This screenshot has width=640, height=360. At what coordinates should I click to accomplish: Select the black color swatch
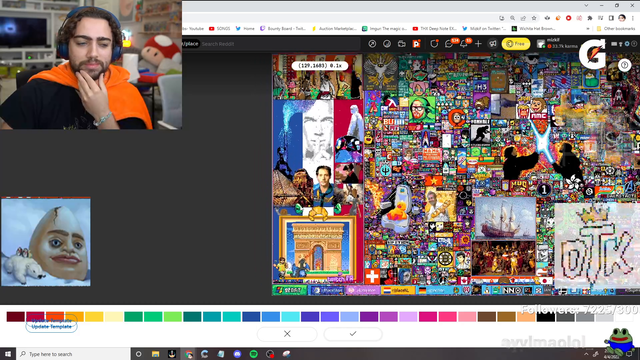click(x=546, y=316)
